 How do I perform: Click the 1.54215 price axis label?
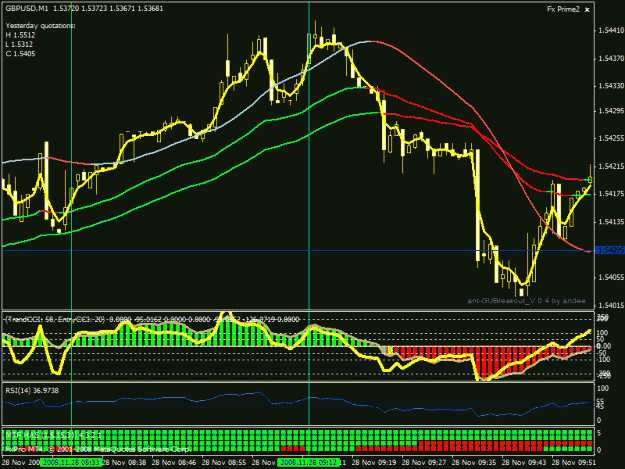(x=610, y=166)
